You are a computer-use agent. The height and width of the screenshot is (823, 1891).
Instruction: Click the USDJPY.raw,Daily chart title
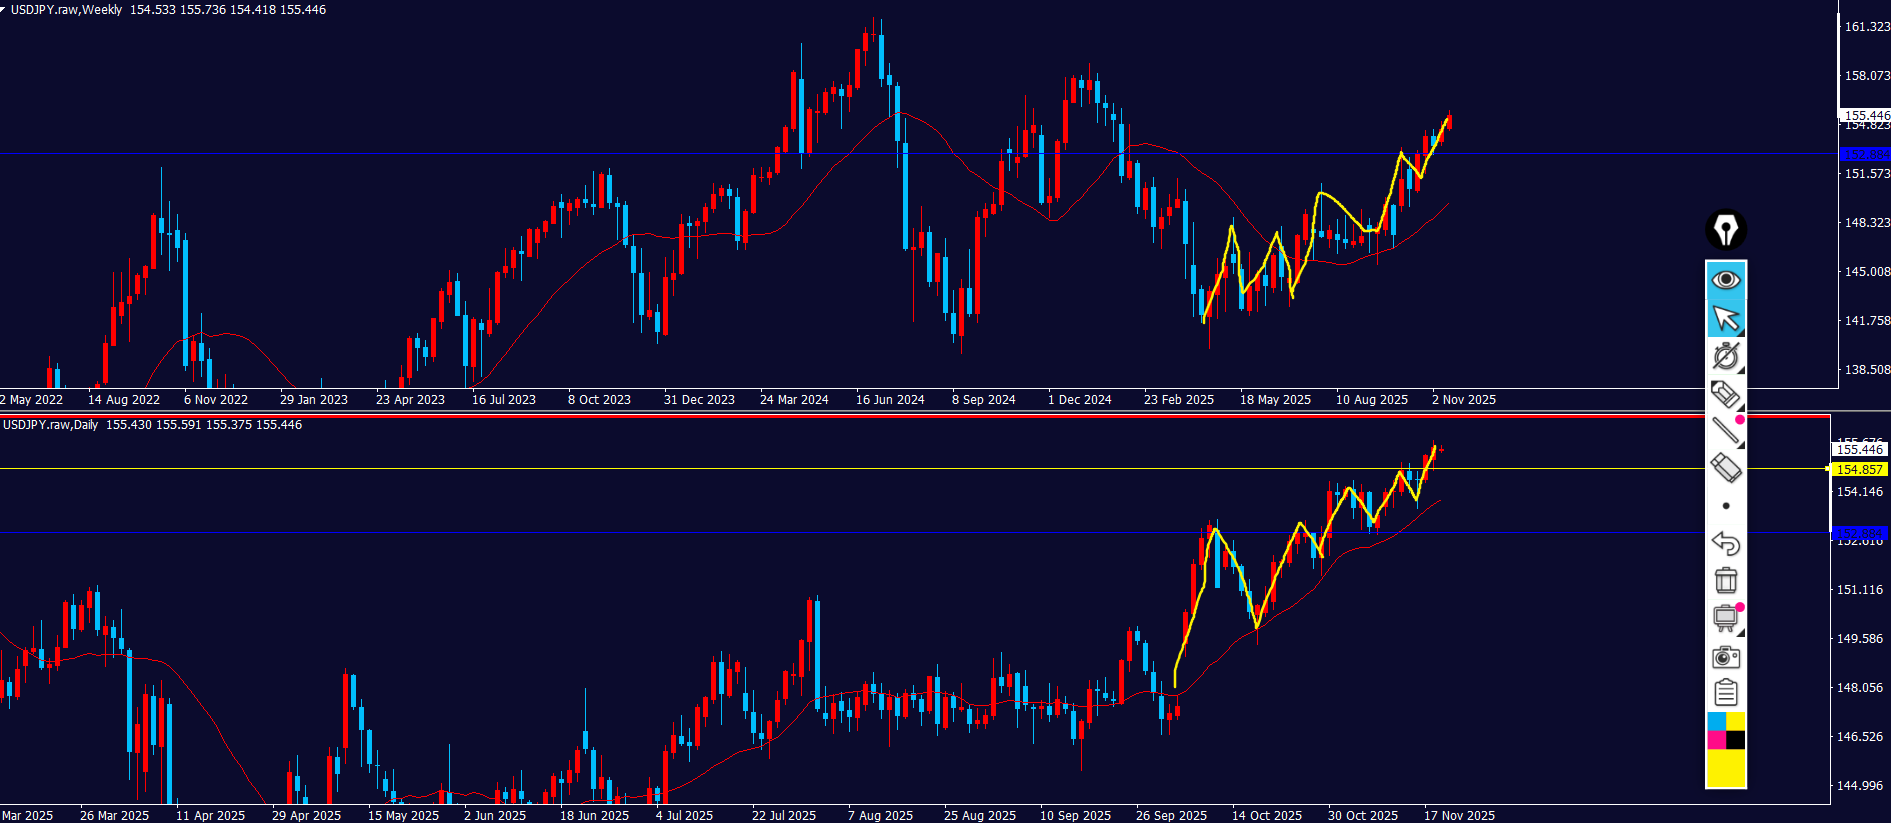point(51,425)
